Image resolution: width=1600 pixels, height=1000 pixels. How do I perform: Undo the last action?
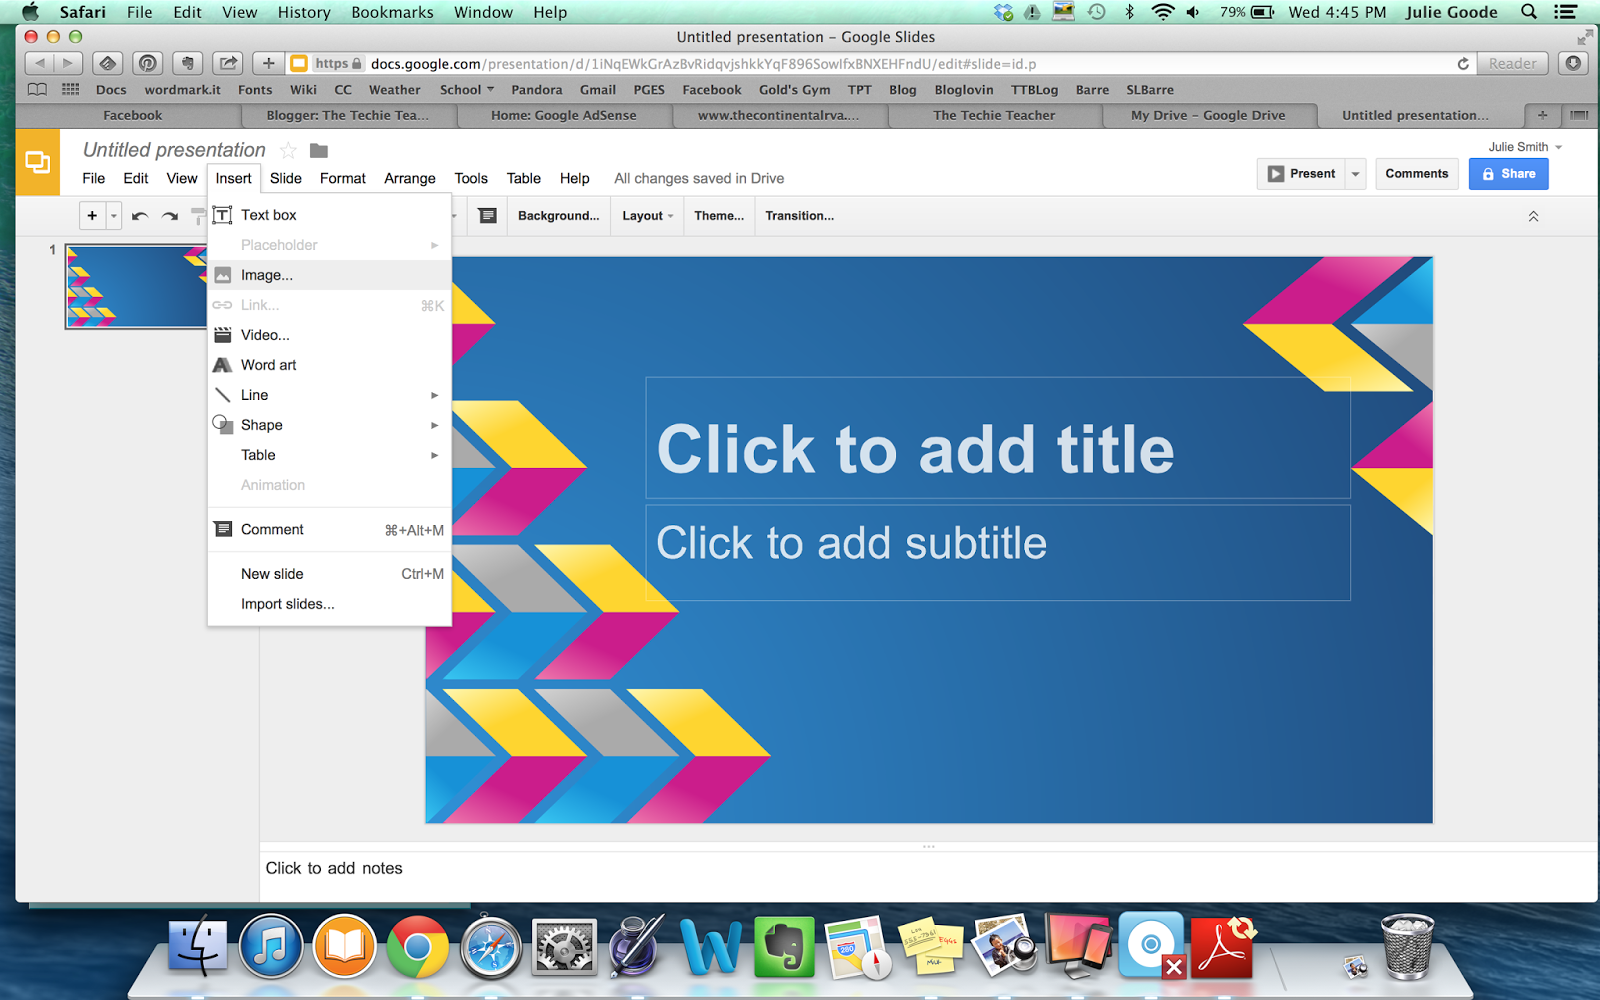pyautogui.click(x=140, y=216)
